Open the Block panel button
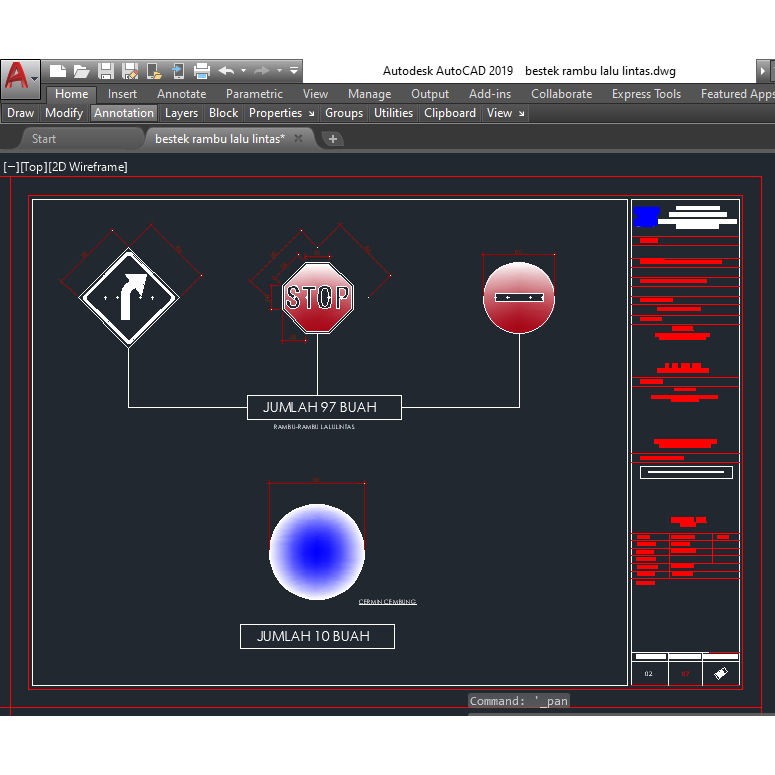Image resolution: width=775 pixels, height=775 pixels. pyautogui.click(x=223, y=113)
